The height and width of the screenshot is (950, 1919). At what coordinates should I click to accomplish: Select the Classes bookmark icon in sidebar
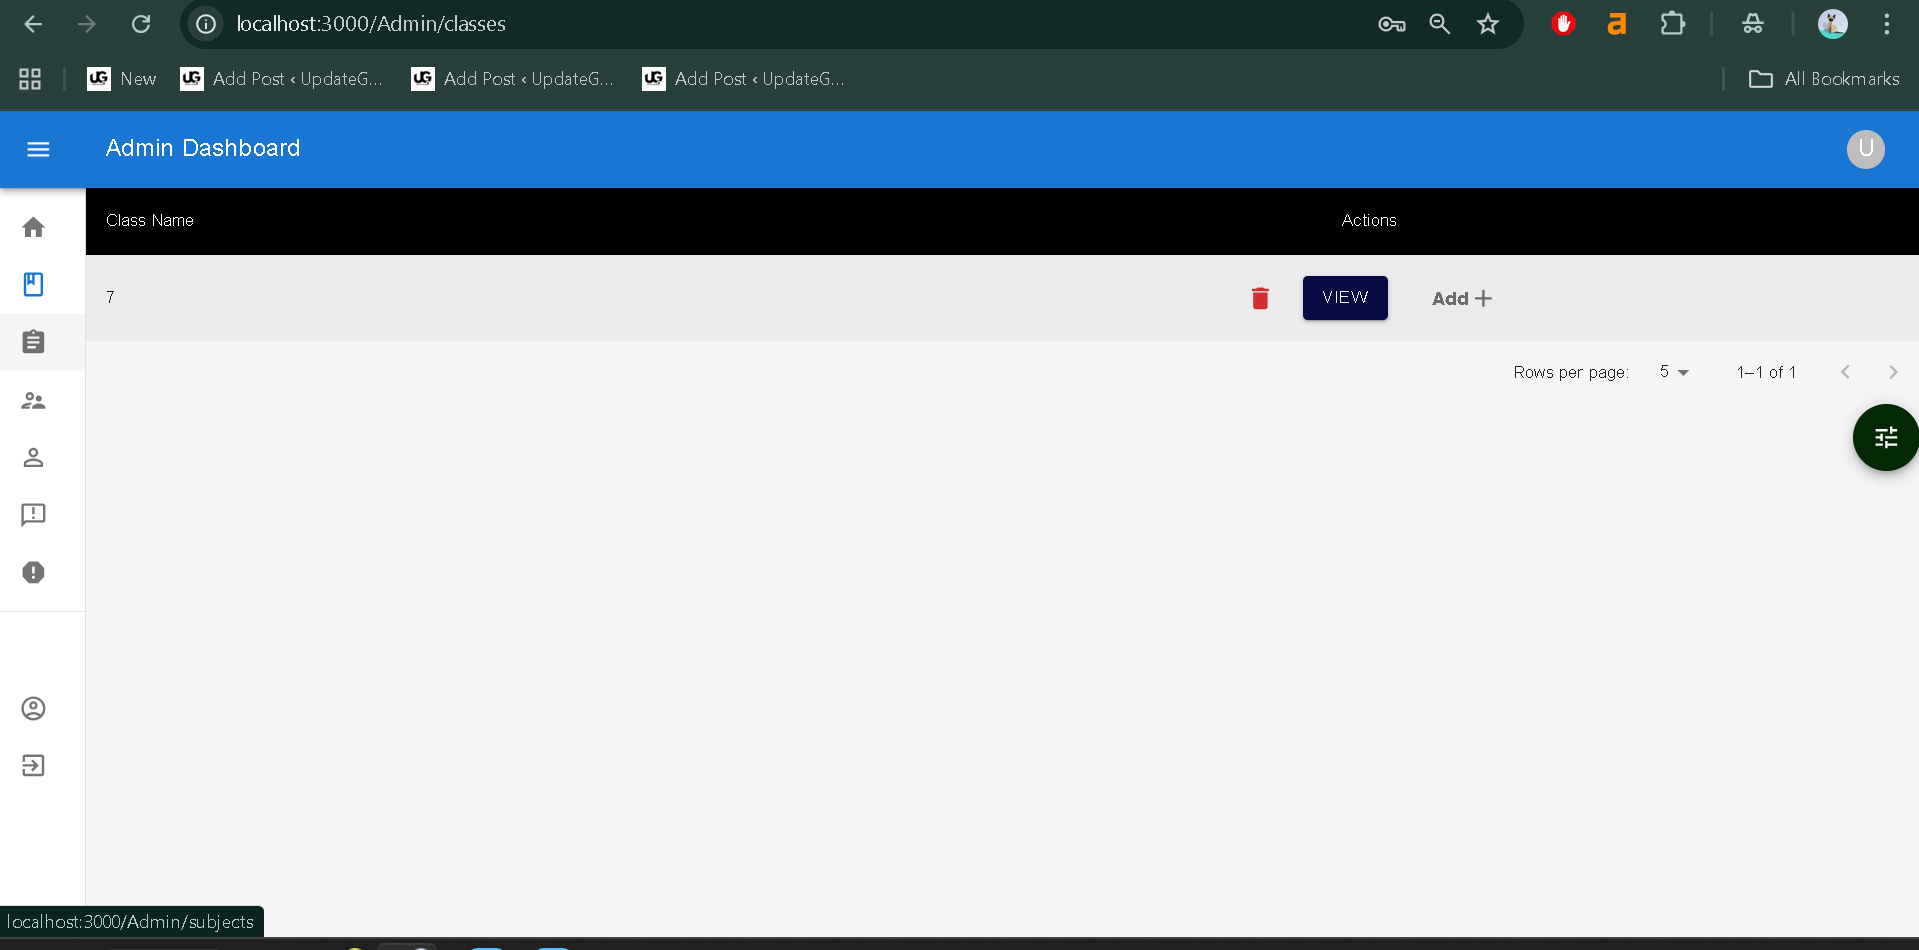point(33,284)
